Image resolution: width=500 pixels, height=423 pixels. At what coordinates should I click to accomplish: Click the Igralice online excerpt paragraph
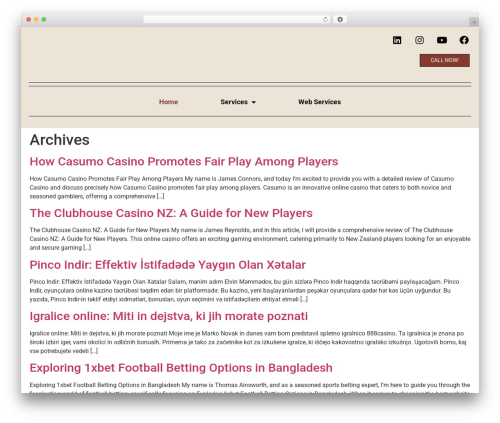click(248, 342)
